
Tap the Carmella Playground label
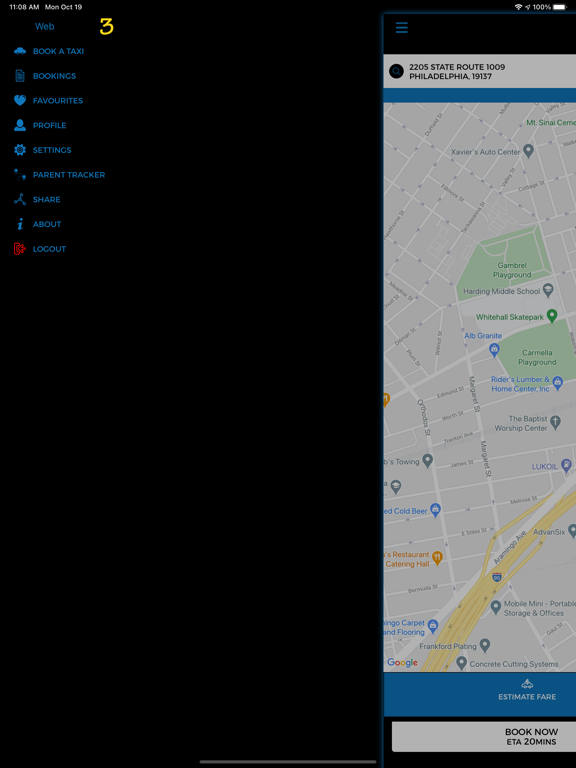point(537,357)
